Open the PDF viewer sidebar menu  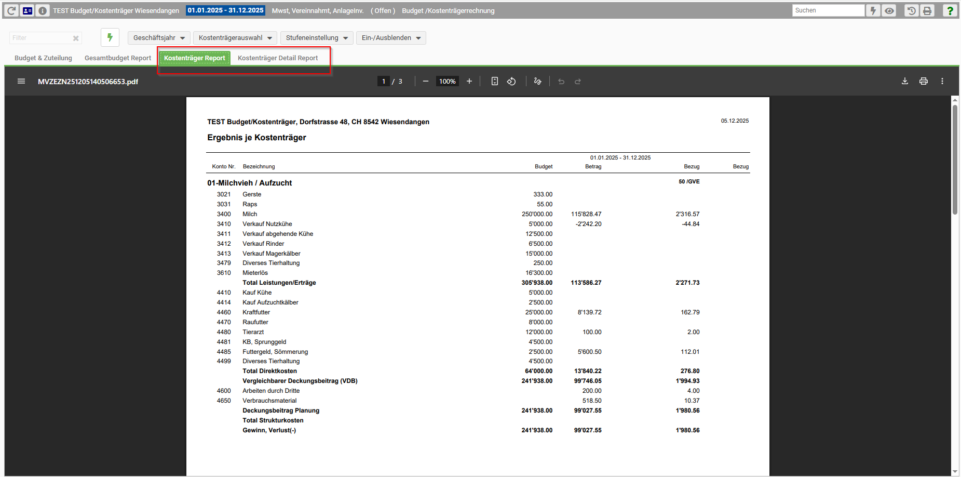pyautogui.click(x=21, y=81)
